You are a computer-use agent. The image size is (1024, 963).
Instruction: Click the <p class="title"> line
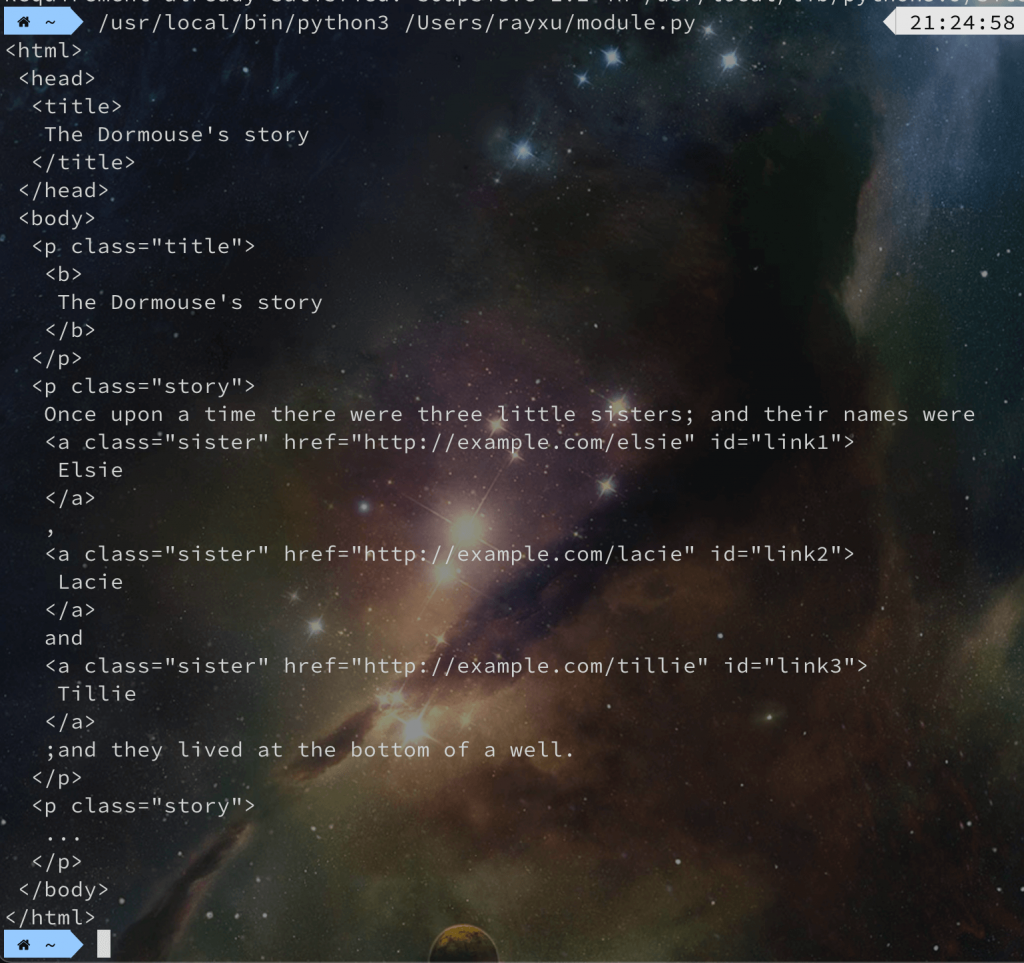[144, 247]
